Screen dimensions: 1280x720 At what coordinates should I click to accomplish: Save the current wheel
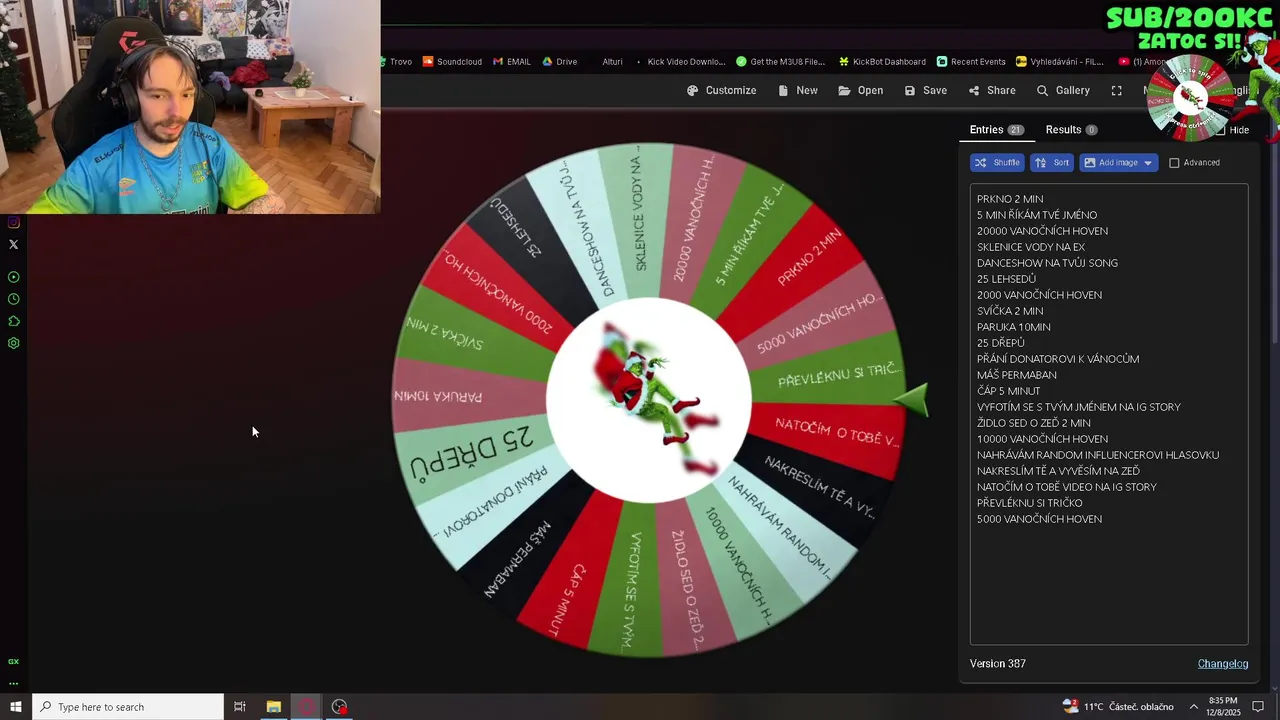(x=925, y=90)
